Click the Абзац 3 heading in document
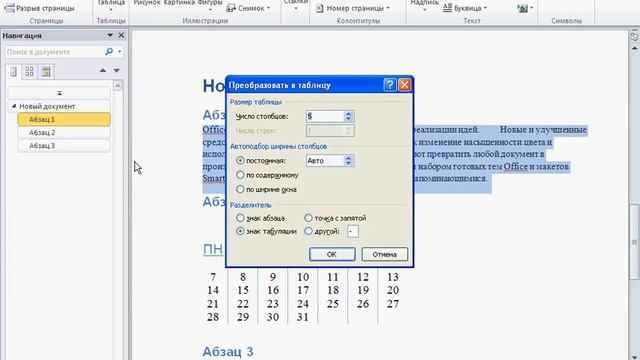Image resolution: width=640 pixels, height=360 pixels. [228, 351]
